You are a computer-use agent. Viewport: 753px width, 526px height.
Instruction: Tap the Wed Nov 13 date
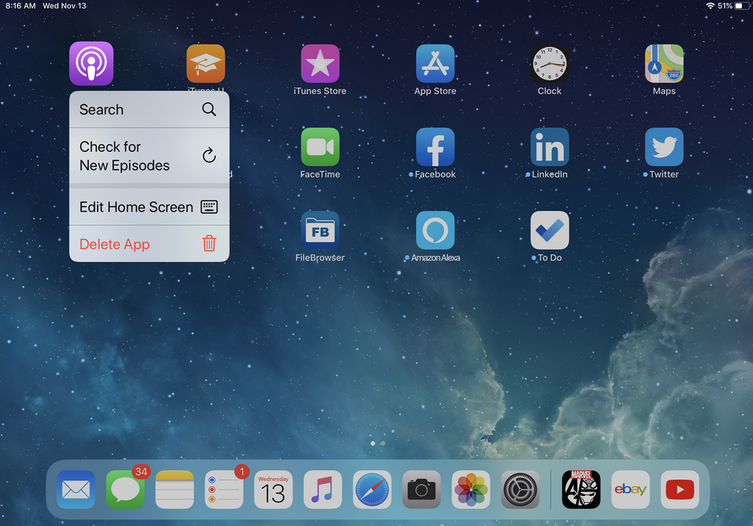click(x=64, y=6)
